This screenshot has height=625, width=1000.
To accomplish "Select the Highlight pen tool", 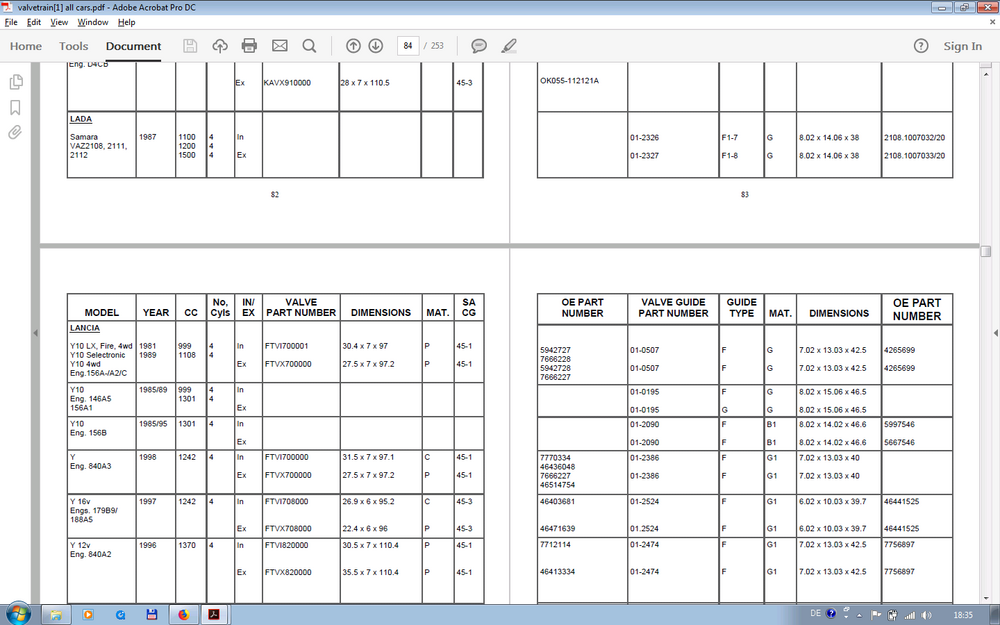I will coord(509,46).
